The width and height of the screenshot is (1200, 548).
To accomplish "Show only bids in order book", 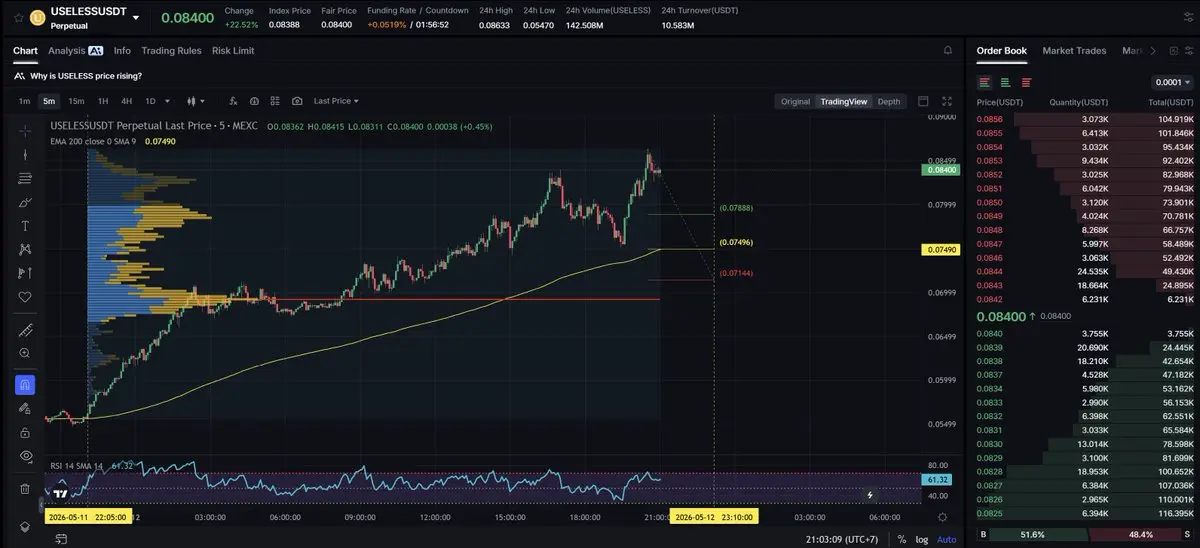I will click(1005, 82).
